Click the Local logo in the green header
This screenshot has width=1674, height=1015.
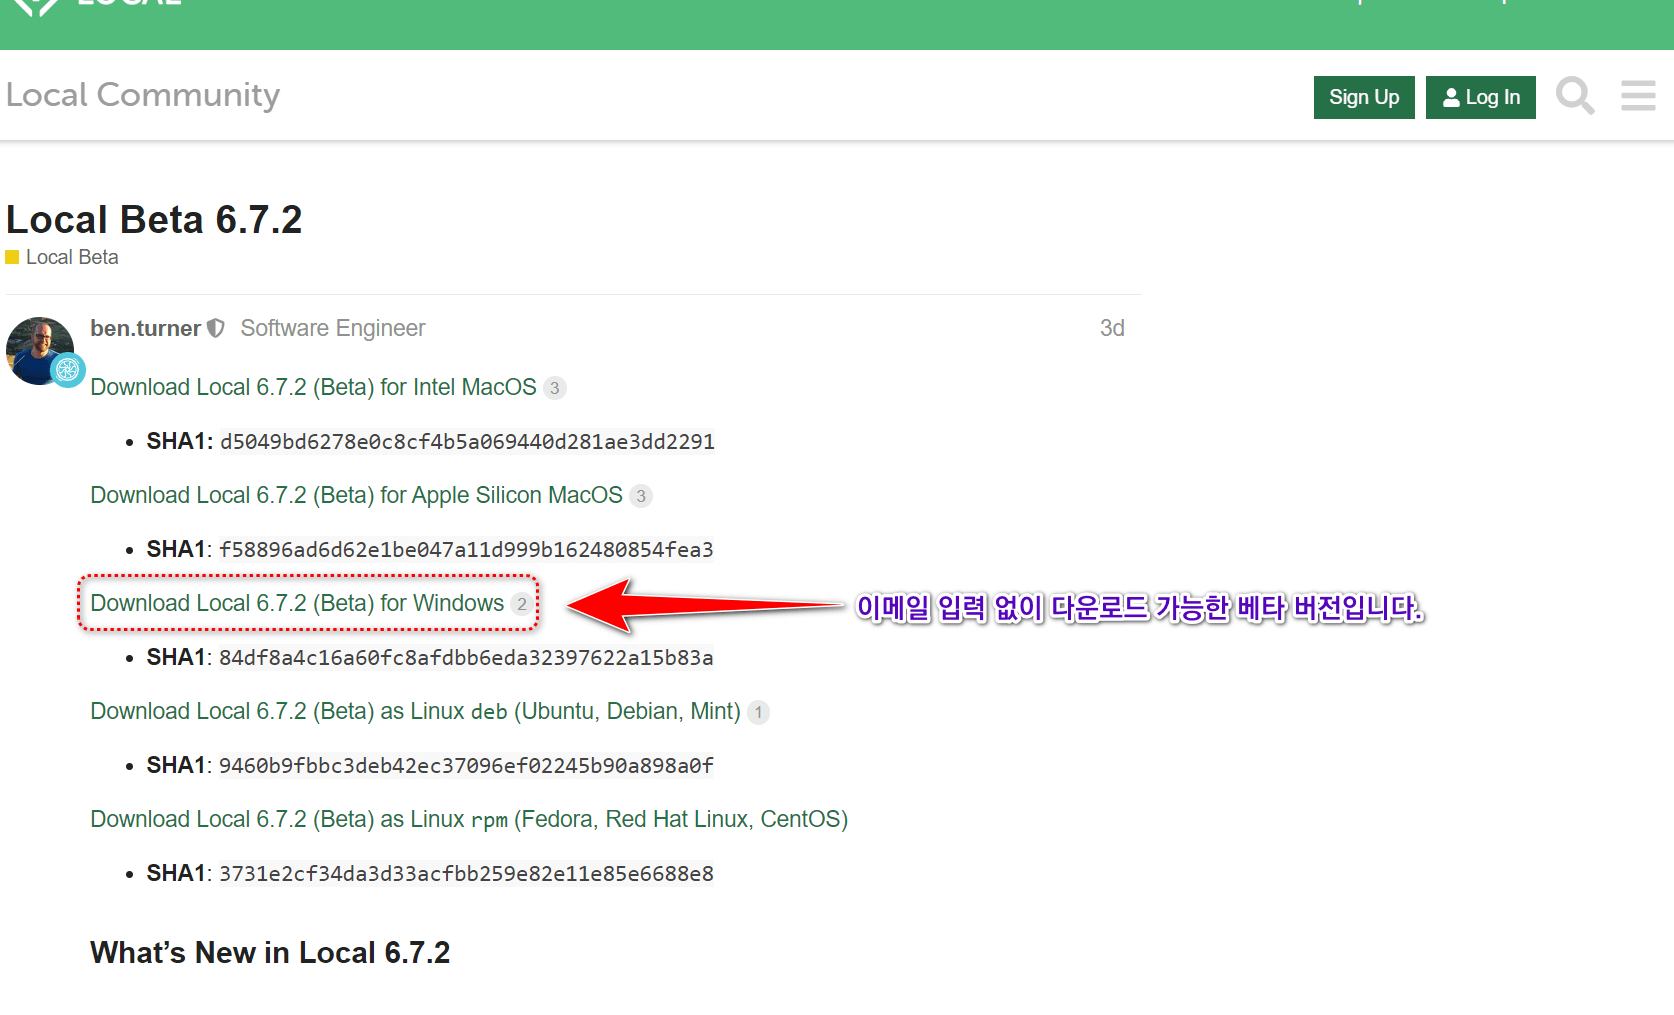pyautogui.click(x=100, y=10)
